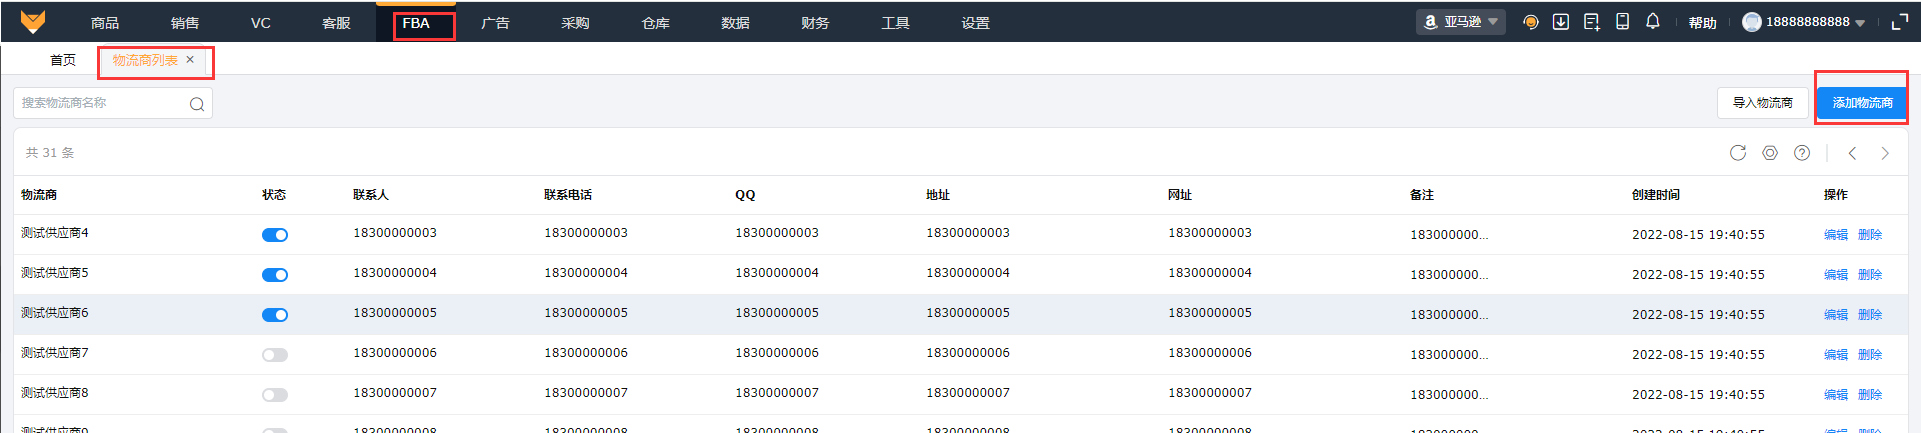This screenshot has height=433, width=1921.
Task: Open the VC menu
Action: tap(261, 23)
